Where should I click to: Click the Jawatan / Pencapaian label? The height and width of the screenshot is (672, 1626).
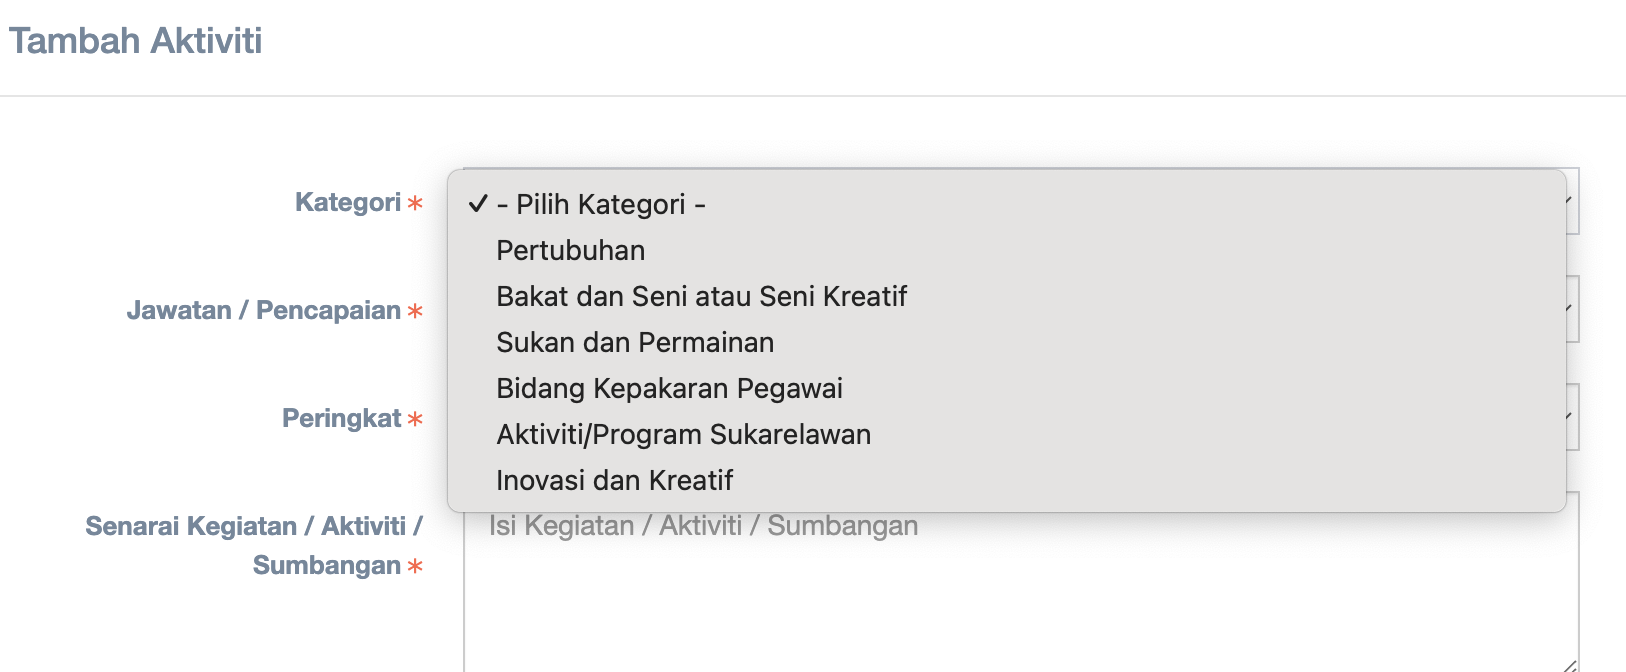click(263, 310)
